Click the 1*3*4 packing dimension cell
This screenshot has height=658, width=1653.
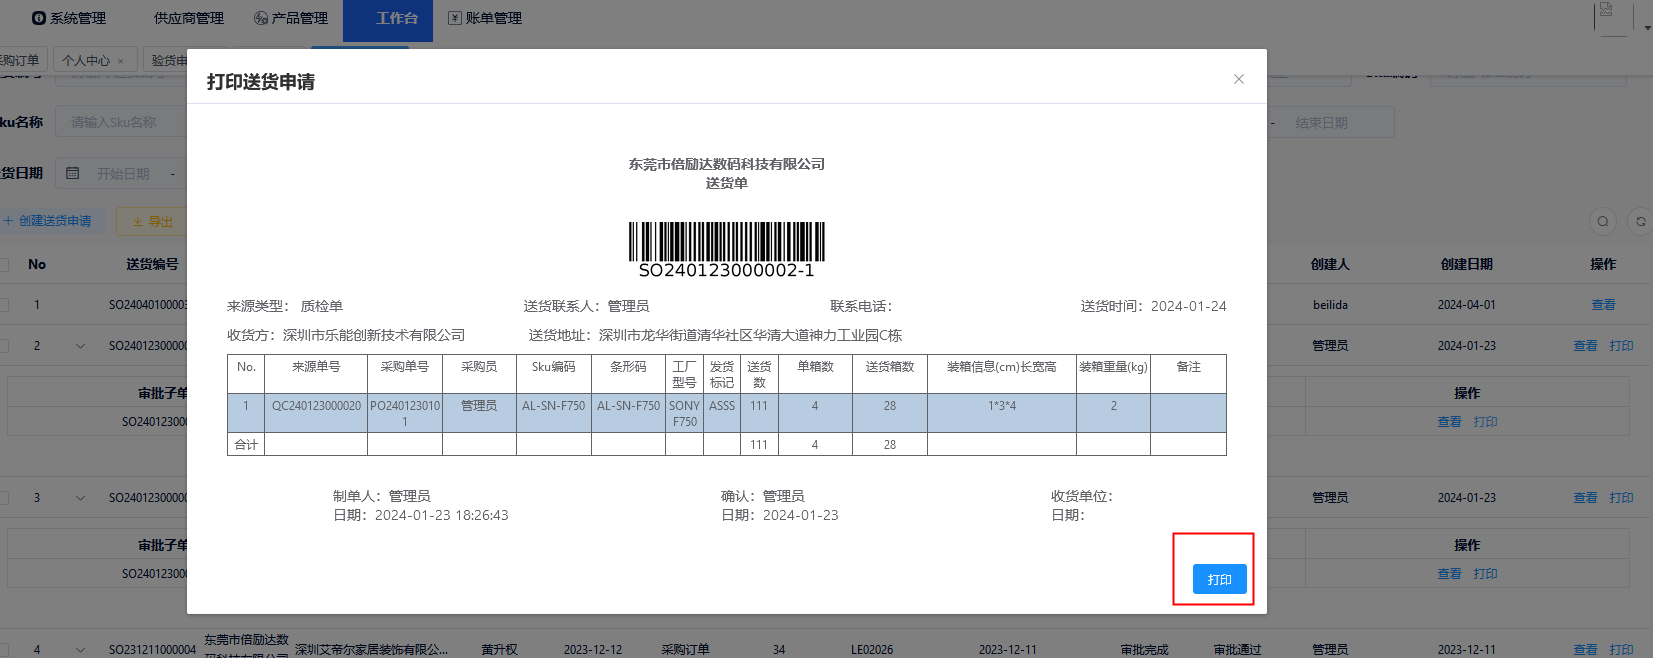pyautogui.click(x=1002, y=406)
